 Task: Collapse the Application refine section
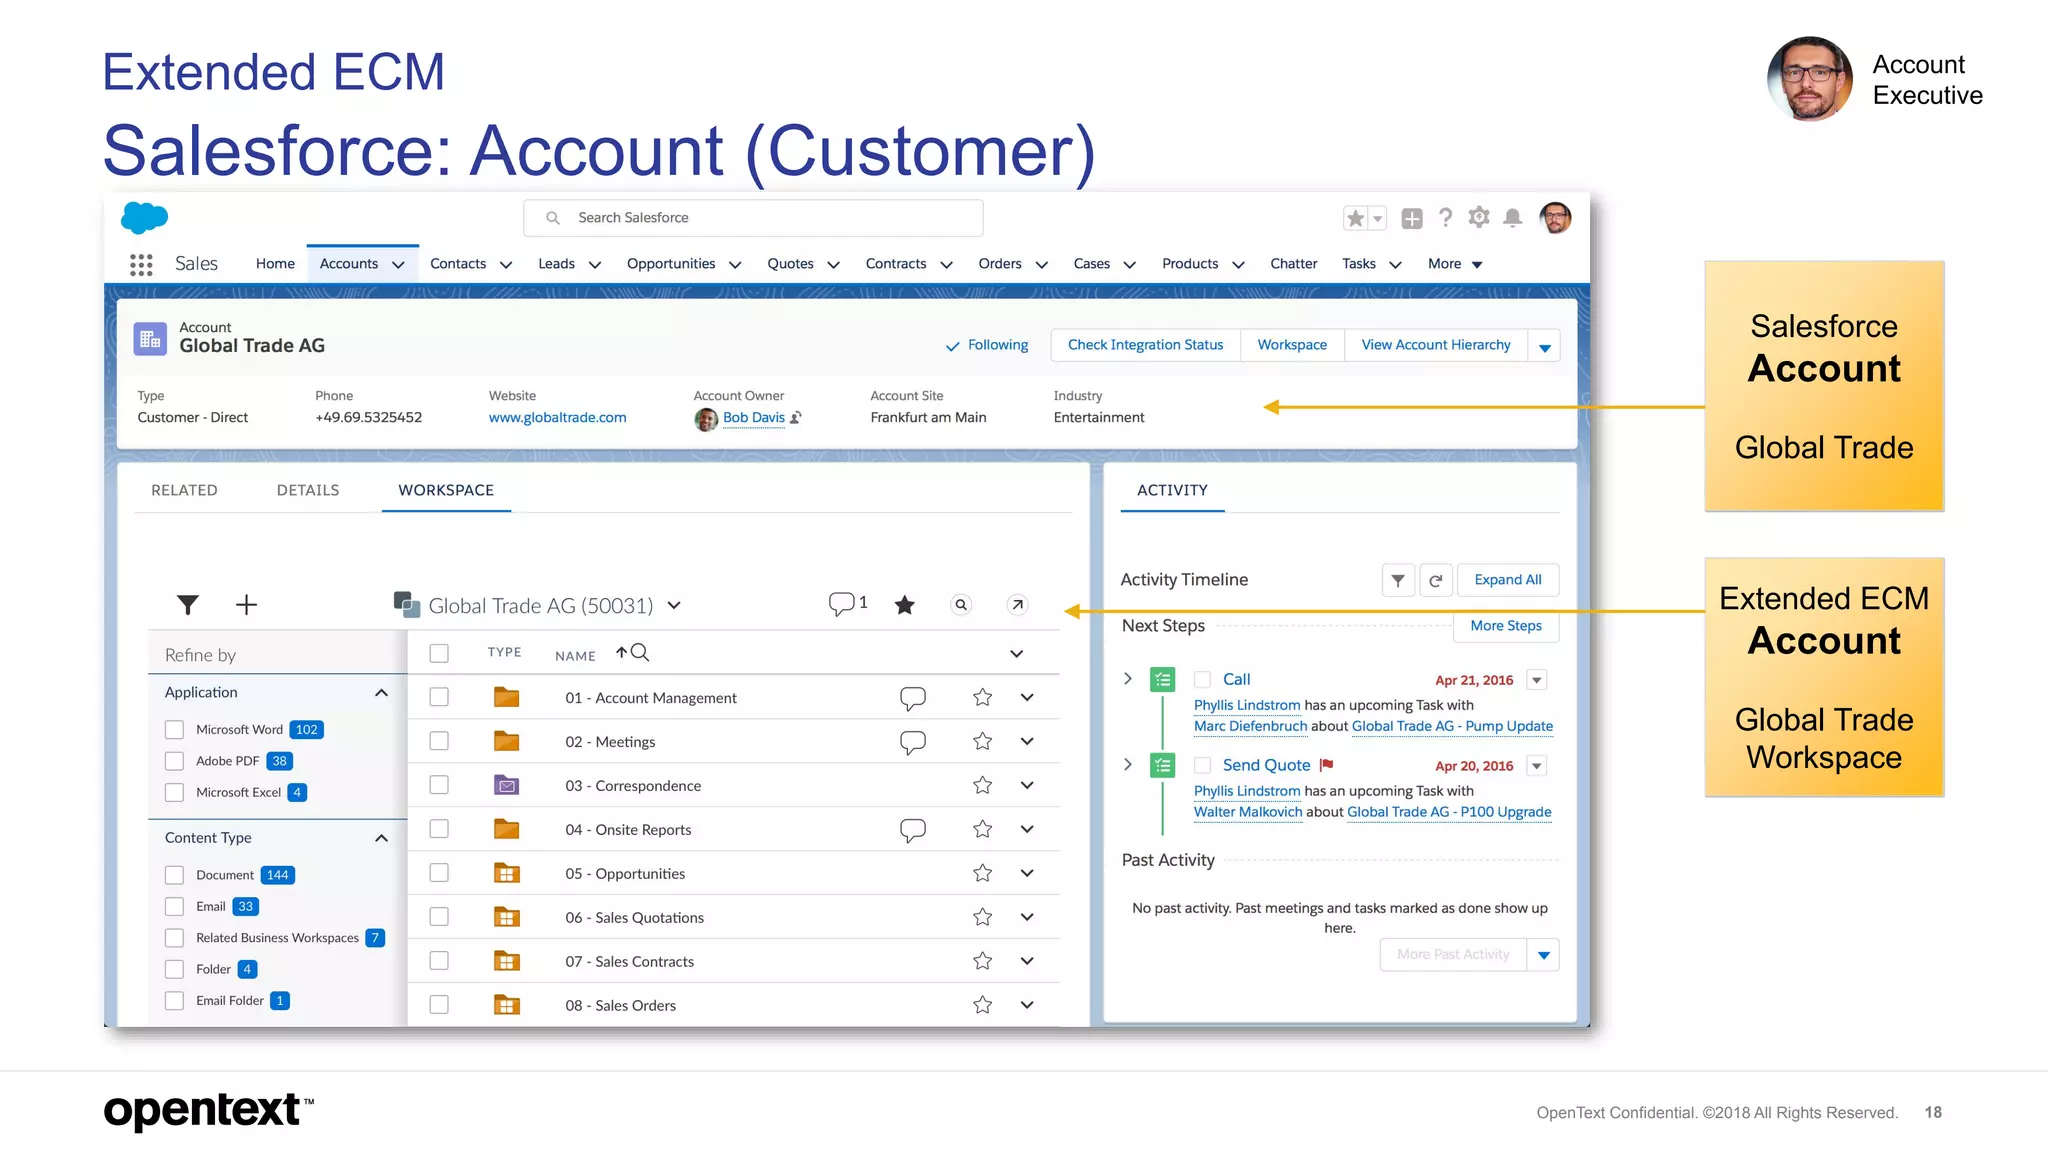381,692
